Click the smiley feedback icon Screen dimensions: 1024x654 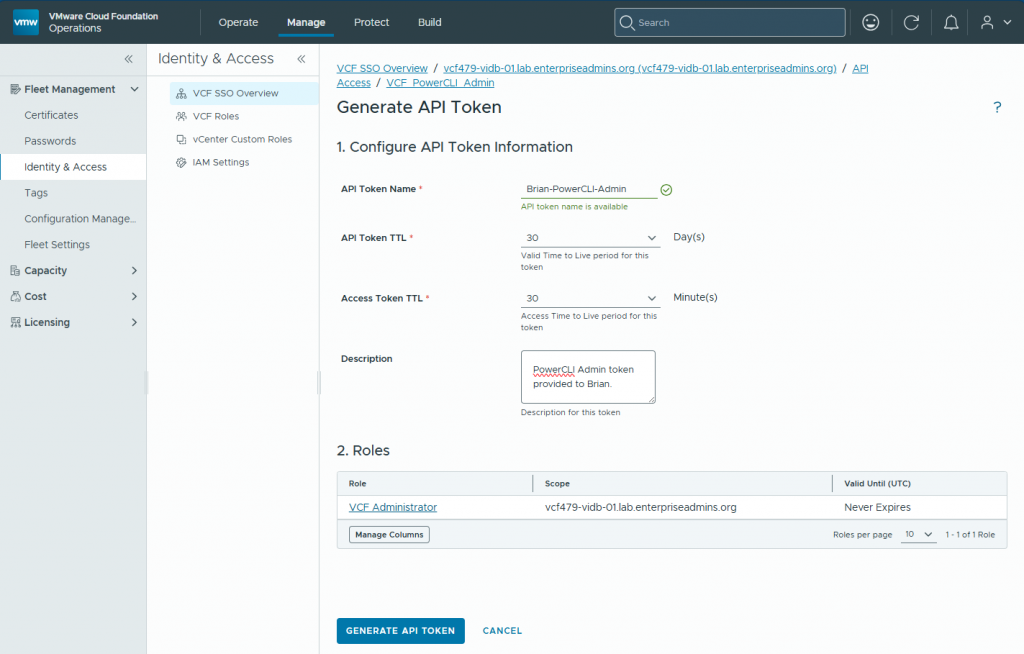coord(871,22)
